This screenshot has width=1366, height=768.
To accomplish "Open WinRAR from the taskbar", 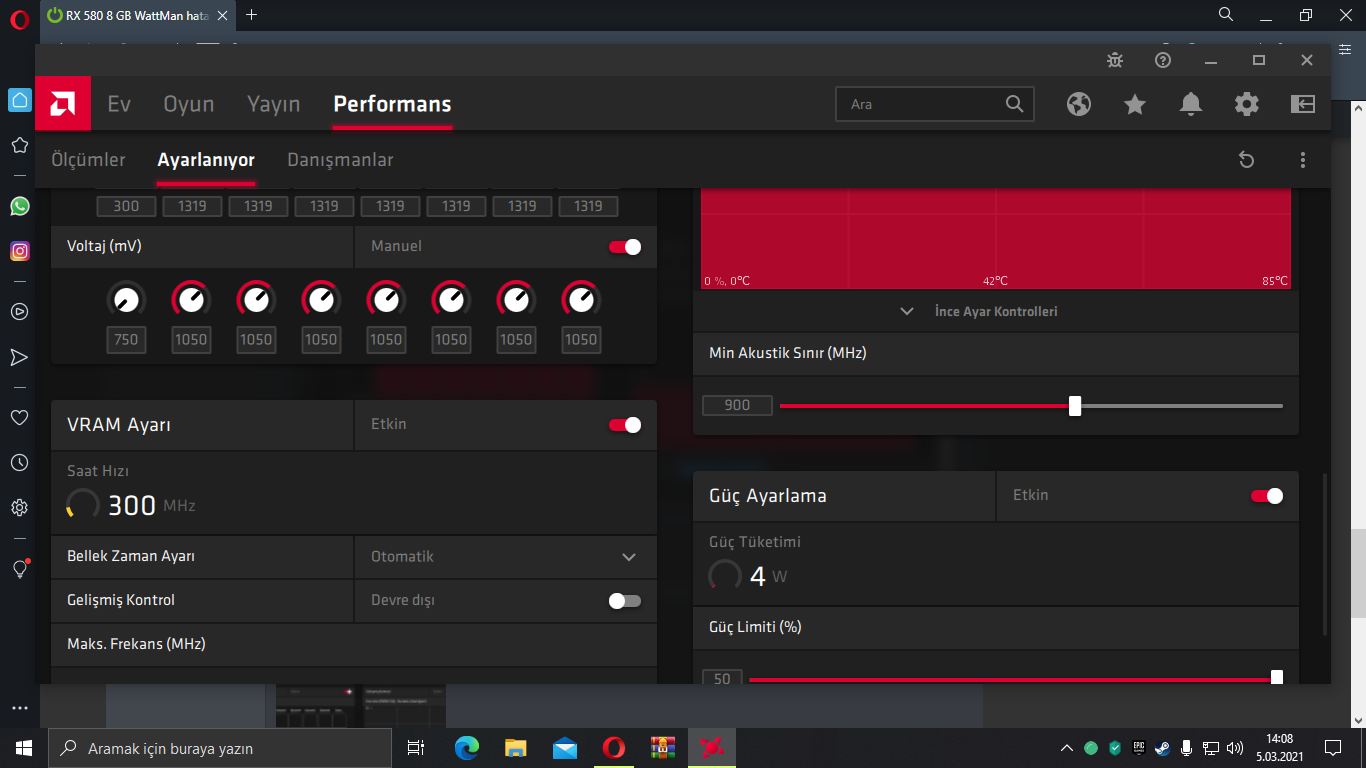I will point(663,748).
